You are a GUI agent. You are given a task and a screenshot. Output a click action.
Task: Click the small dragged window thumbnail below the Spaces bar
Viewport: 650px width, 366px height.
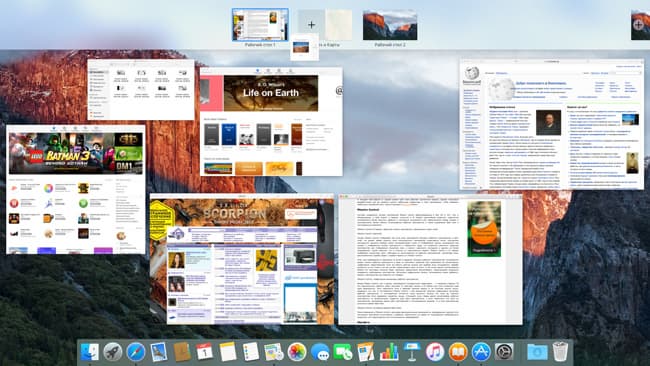pyautogui.click(x=305, y=48)
